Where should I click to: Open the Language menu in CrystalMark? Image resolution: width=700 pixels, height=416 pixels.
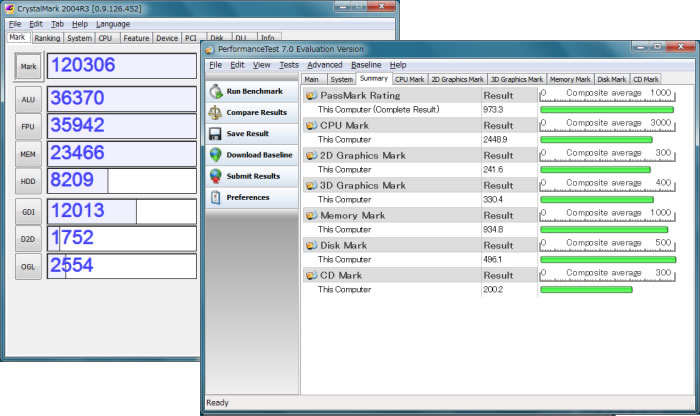[113, 24]
